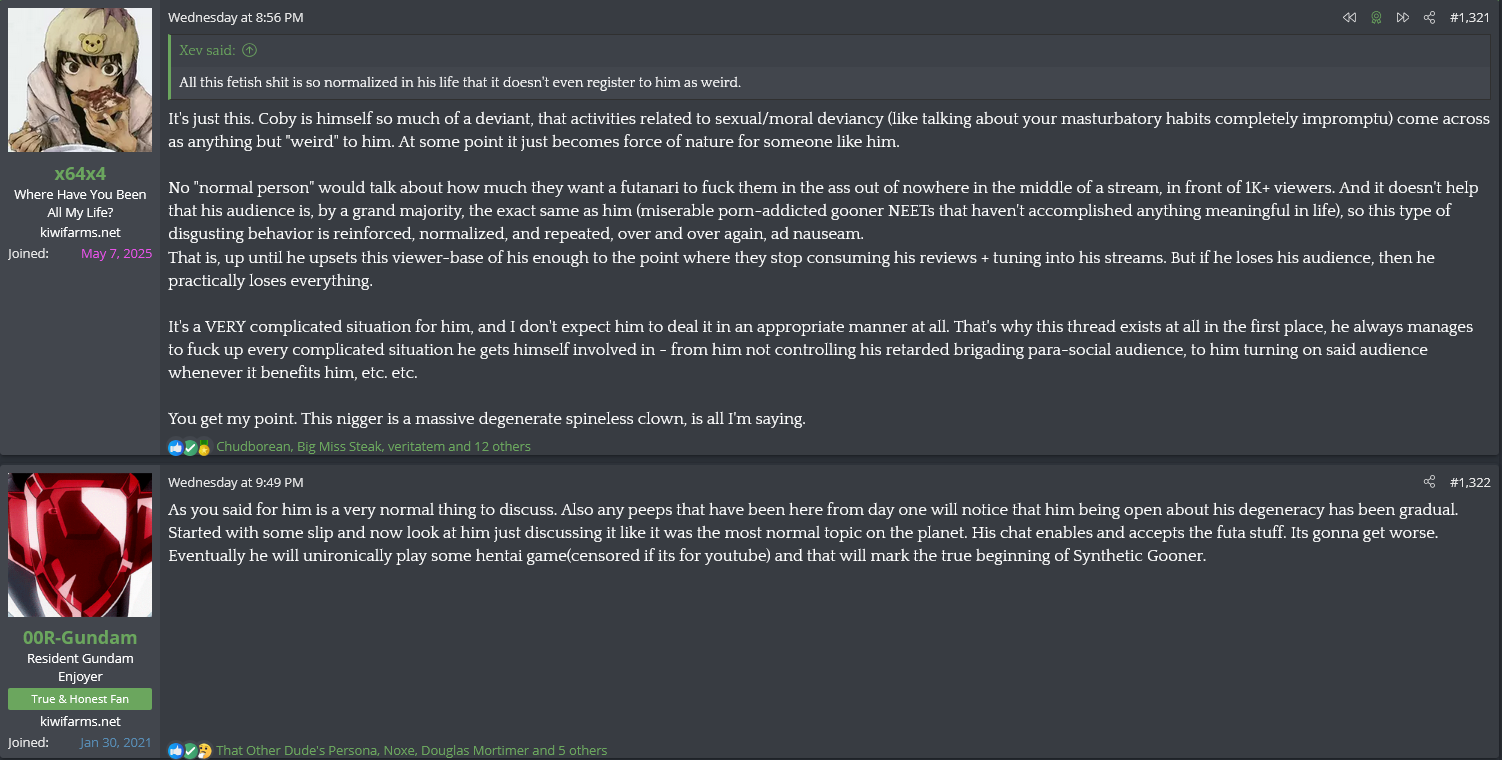Open permalink #1,321
1502x760 pixels.
point(1469,18)
